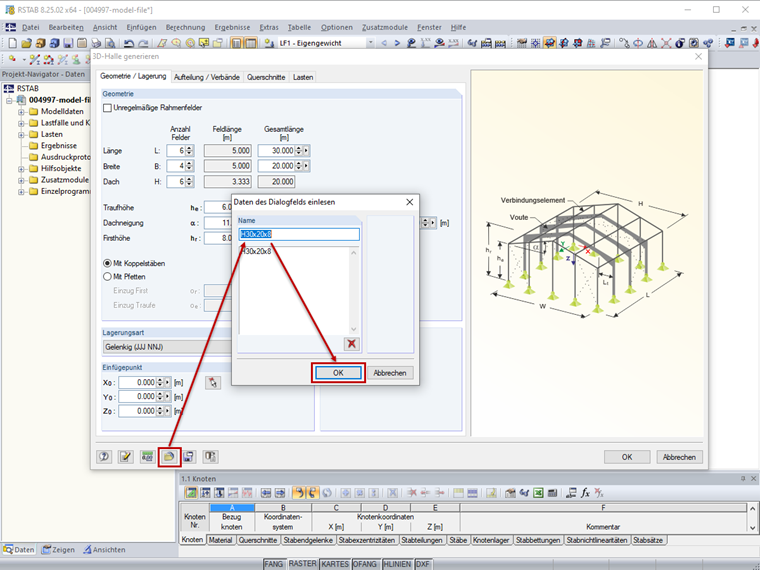This screenshot has width=760, height=570.
Task: Click the Print icon in main toolbar
Action: (x=96, y=43)
